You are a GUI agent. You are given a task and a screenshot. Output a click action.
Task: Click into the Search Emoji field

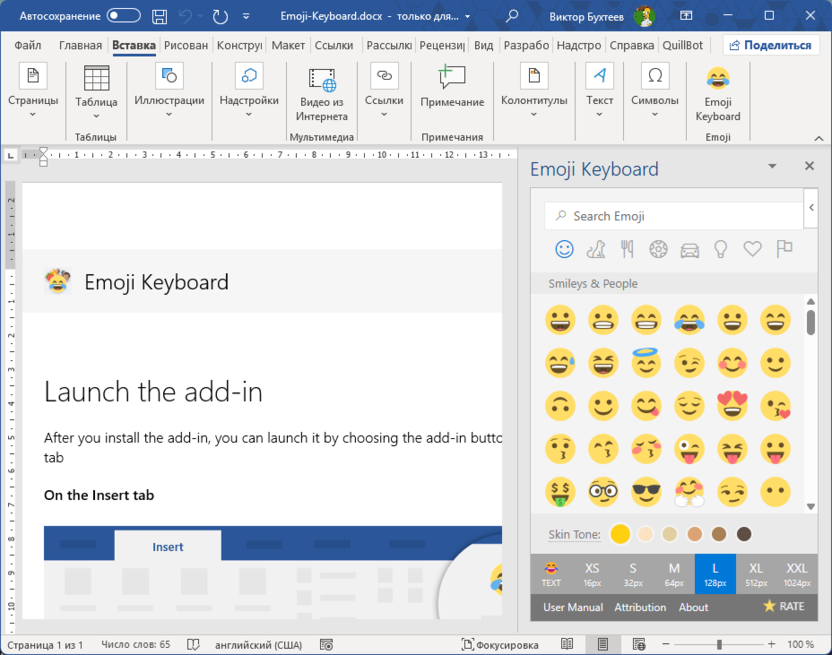point(680,216)
